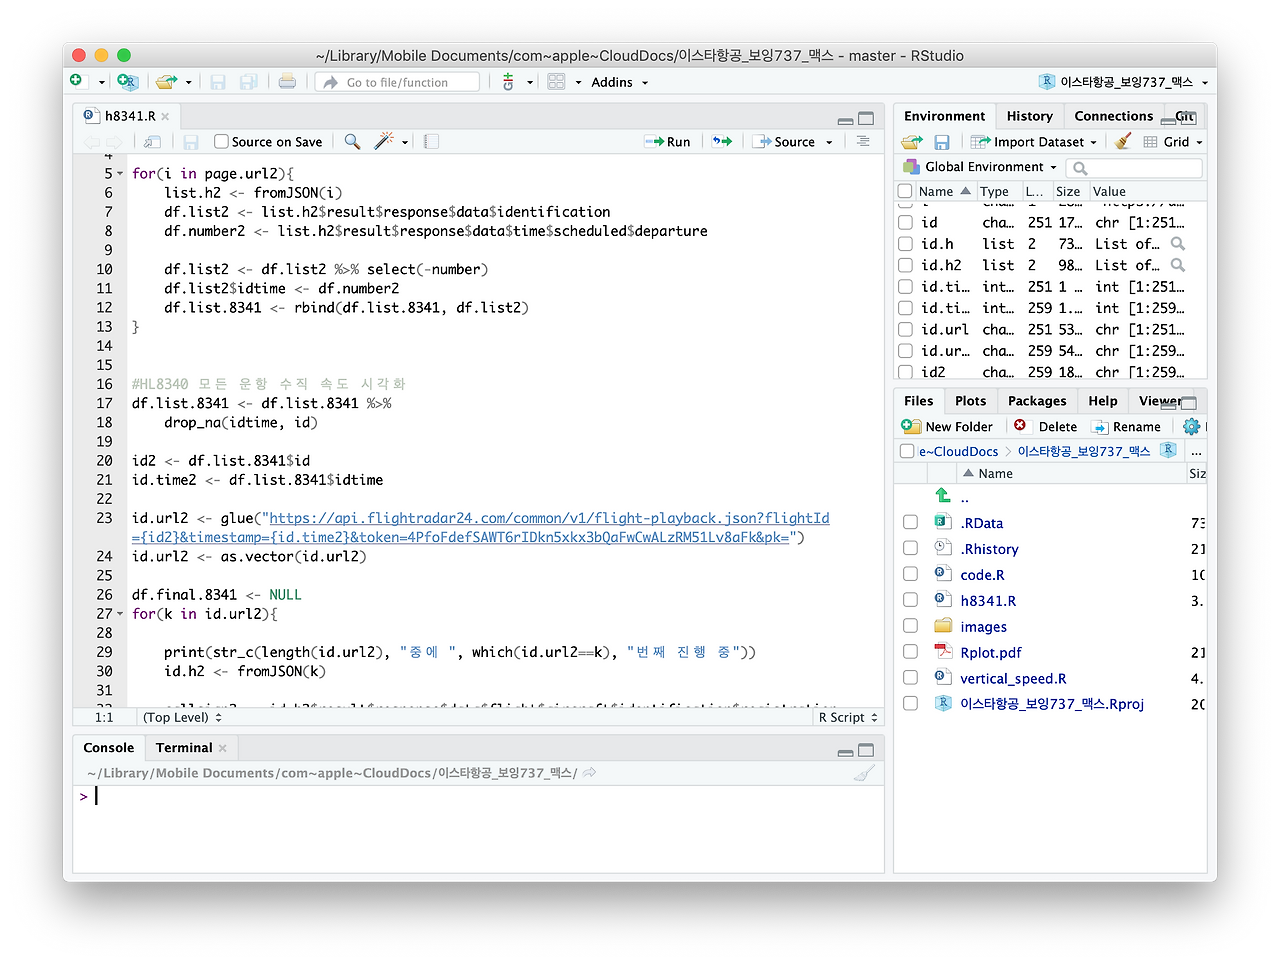Screen dimensions: 1280x965
Task: Inspect the id.h2 list with its magnifier
Action: point(1178,265)
